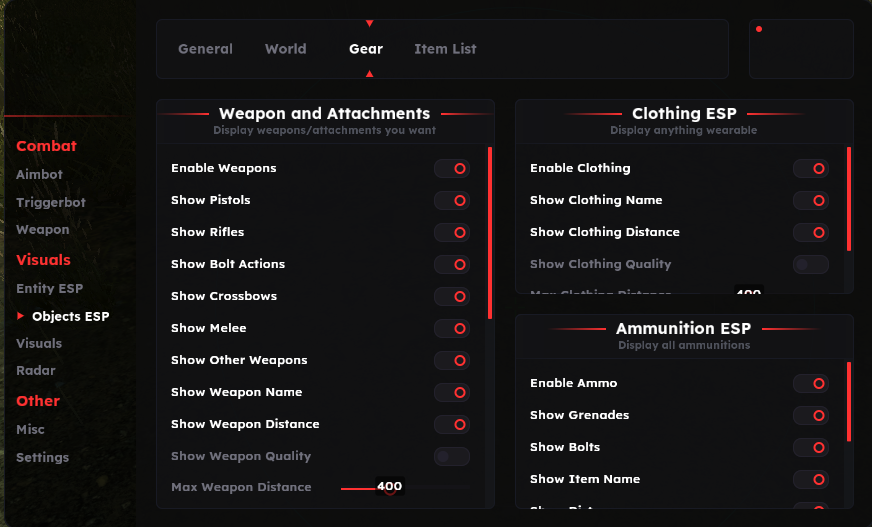Open Radar settings
Image resolution: width=872 pixels, height=527 pixels.
pos(36,370)
